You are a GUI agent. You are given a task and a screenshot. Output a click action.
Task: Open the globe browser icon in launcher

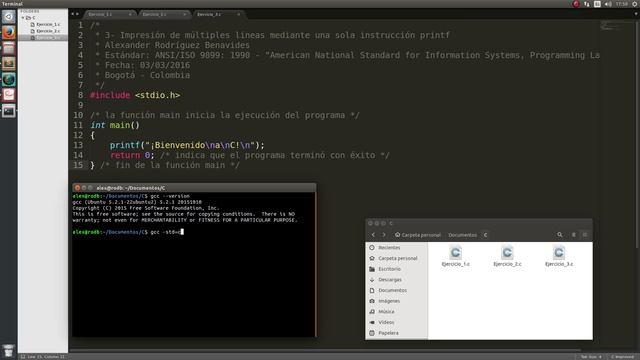coord(9,79)
